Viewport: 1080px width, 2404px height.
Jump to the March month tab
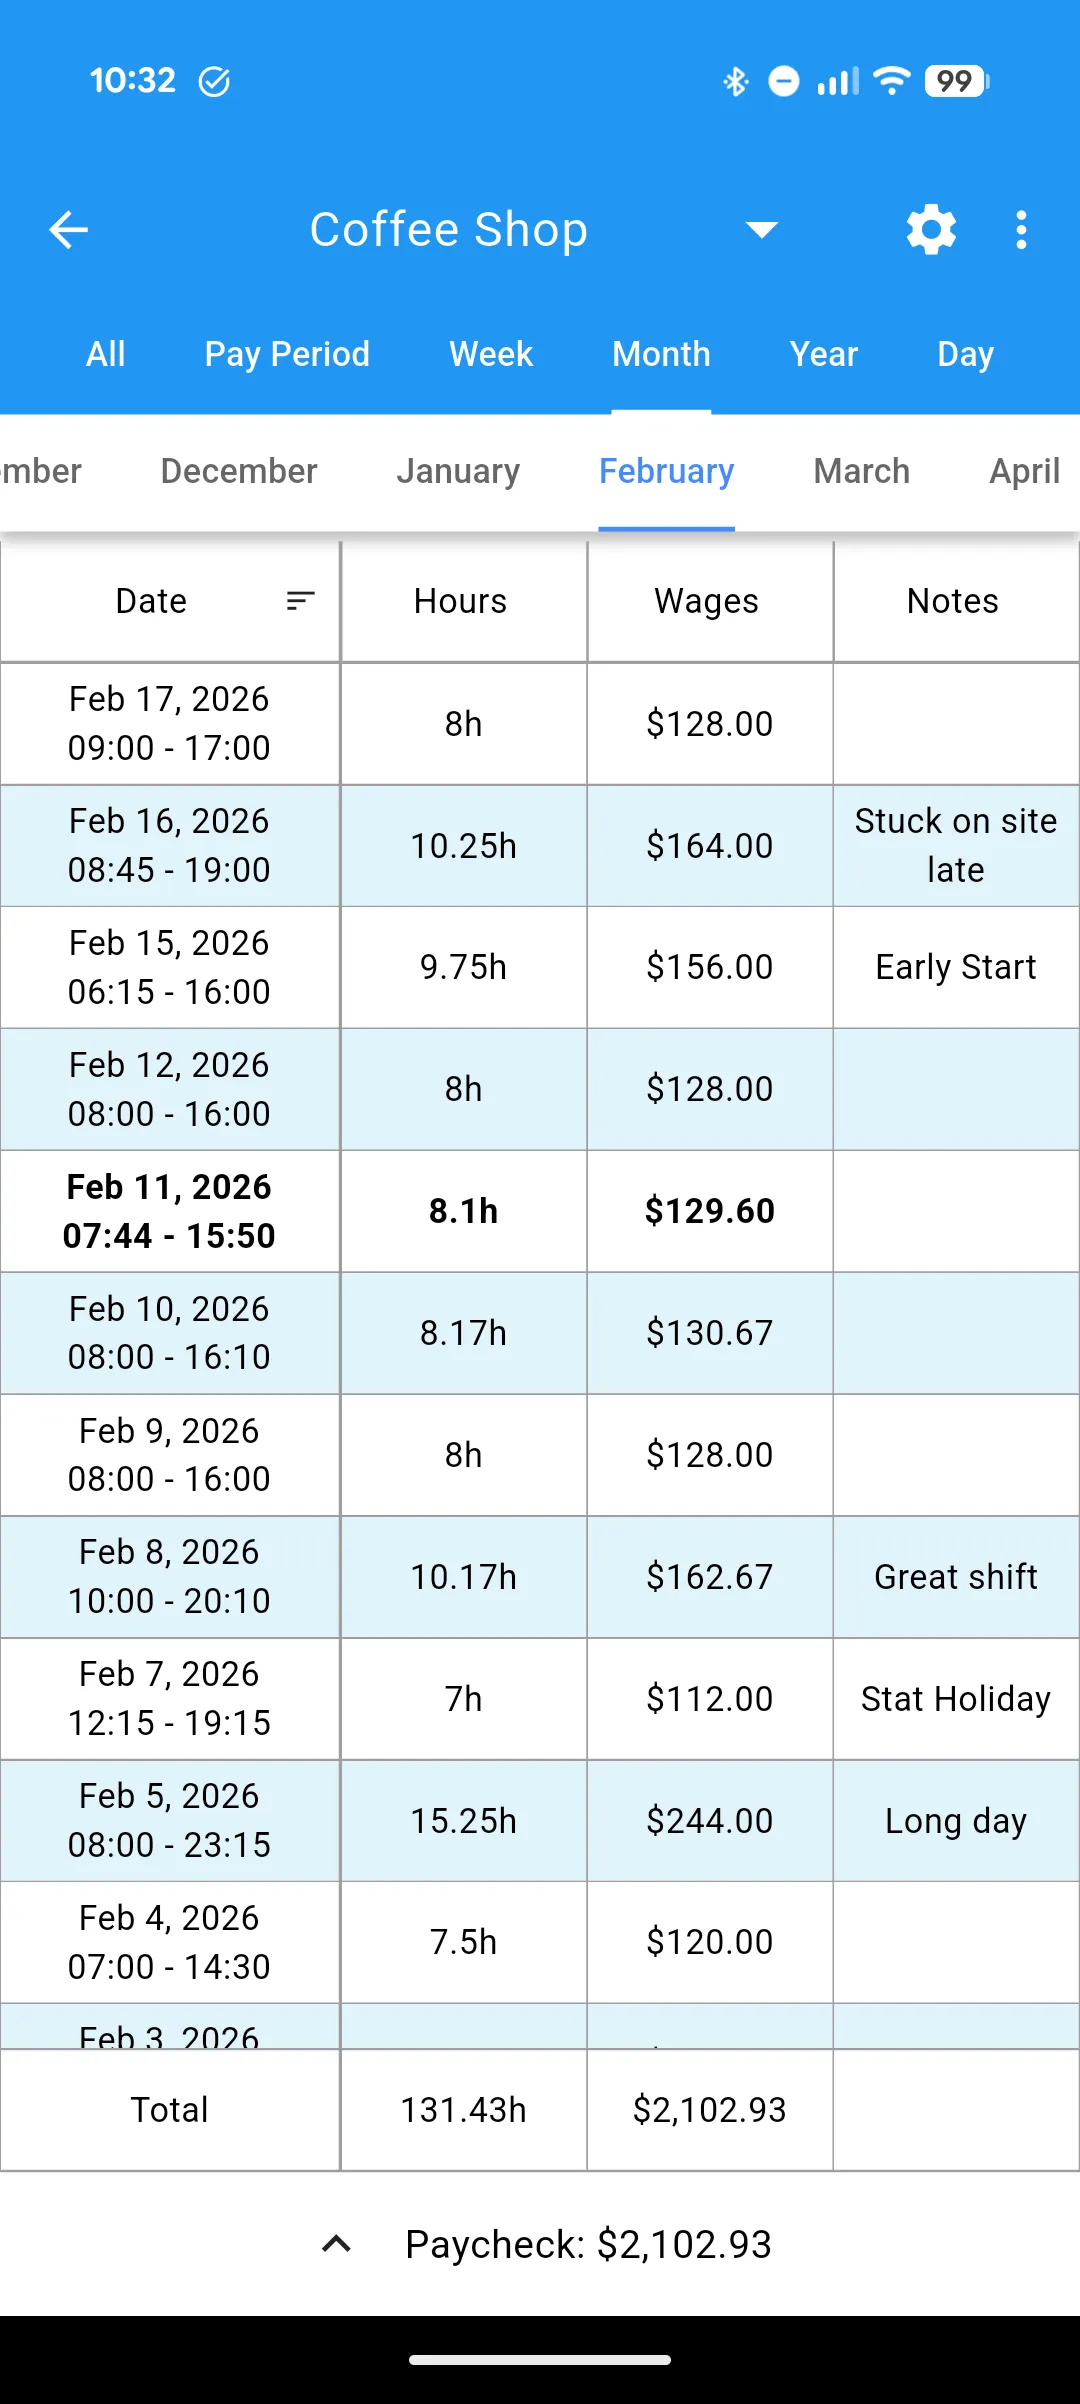point(860,470)
